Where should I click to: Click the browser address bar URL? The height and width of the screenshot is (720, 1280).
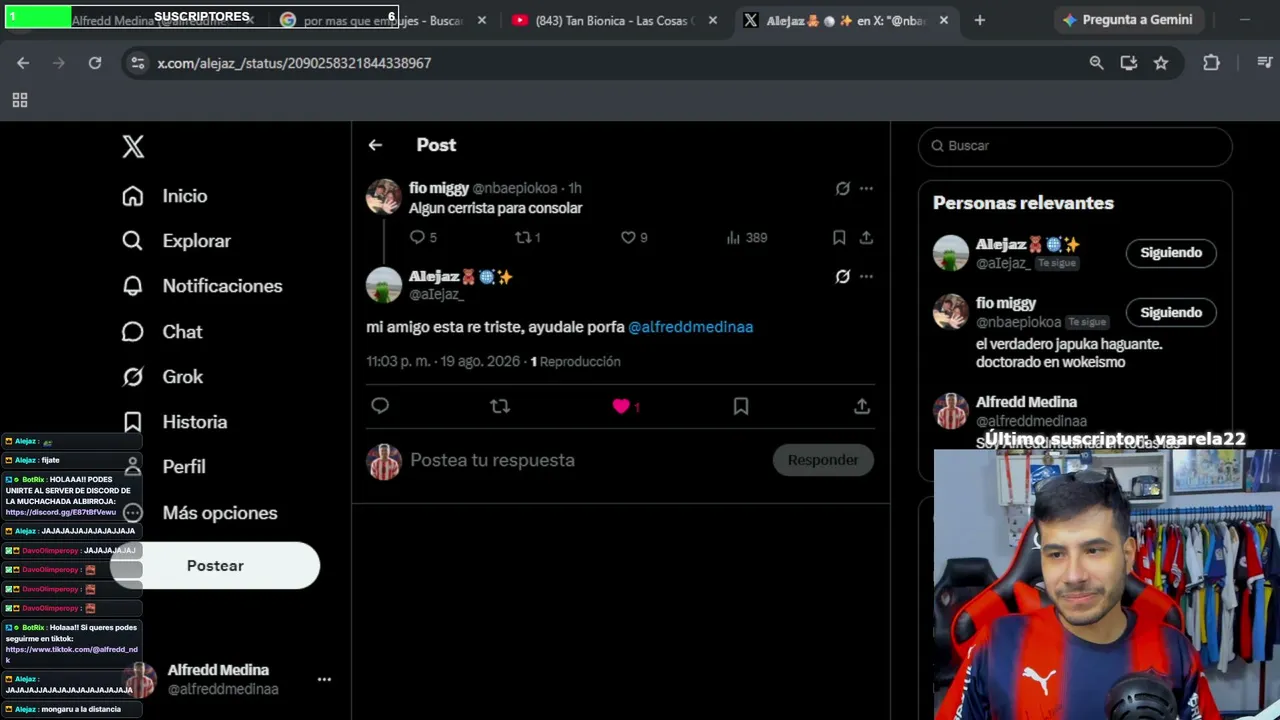click(294, 63)
